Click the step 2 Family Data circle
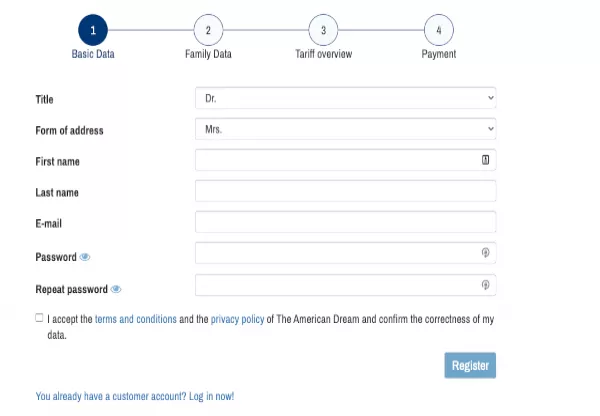The height and width of the screenshot is (416, 600). [x=208, y=30]
